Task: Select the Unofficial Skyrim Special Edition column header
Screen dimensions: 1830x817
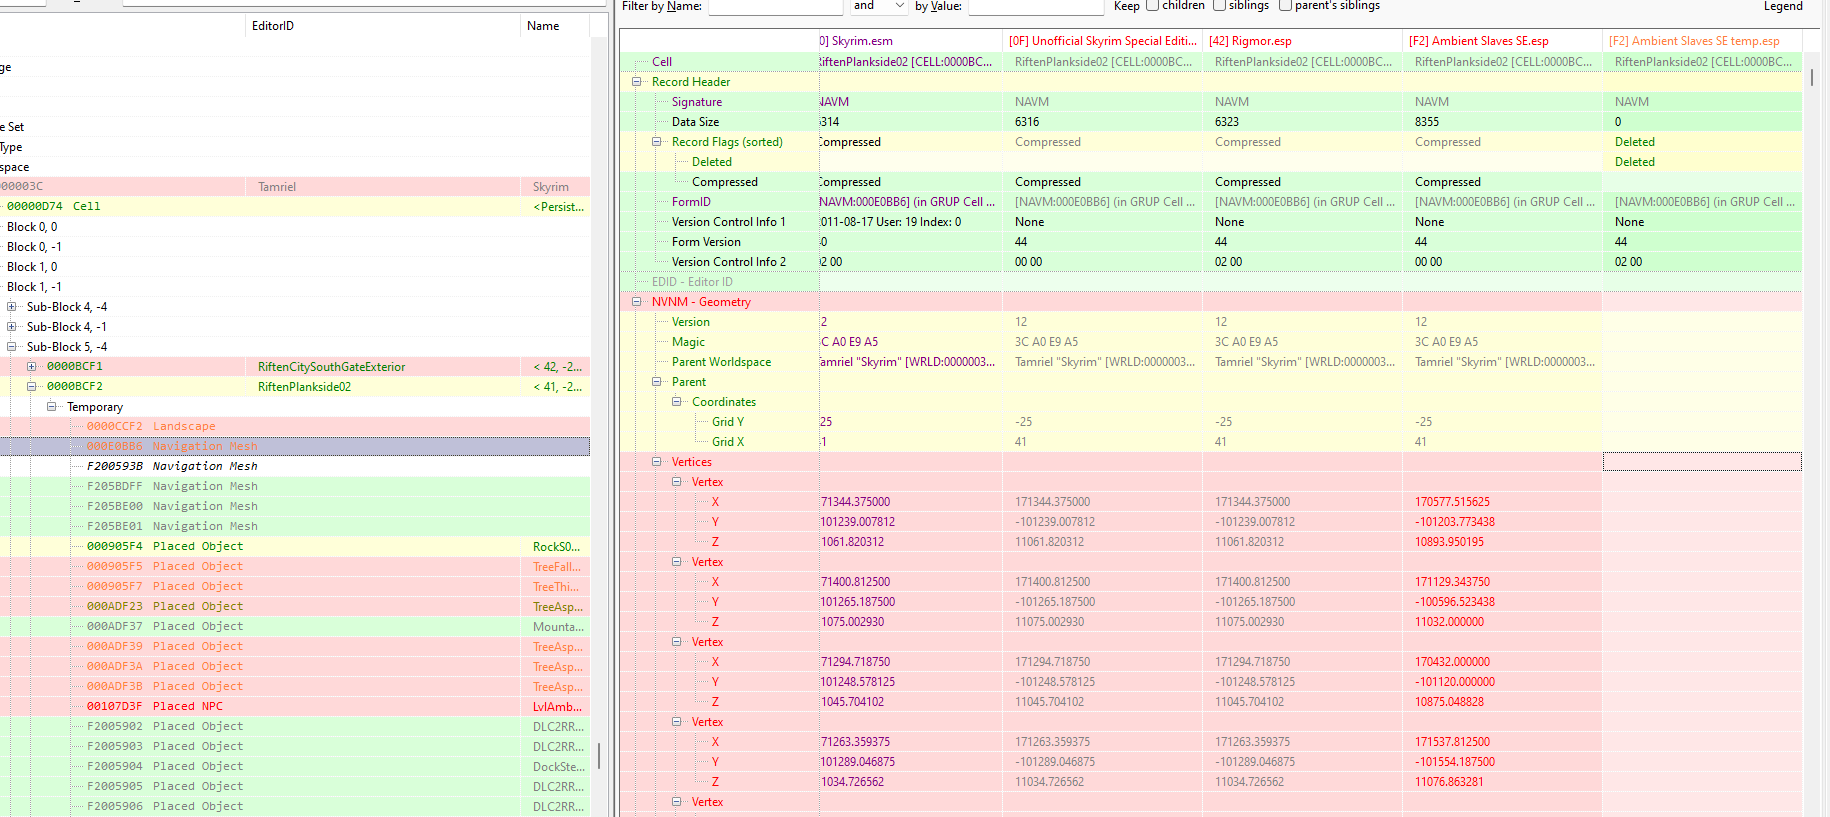Action: pyautogui.click(x=1102, y=41)
